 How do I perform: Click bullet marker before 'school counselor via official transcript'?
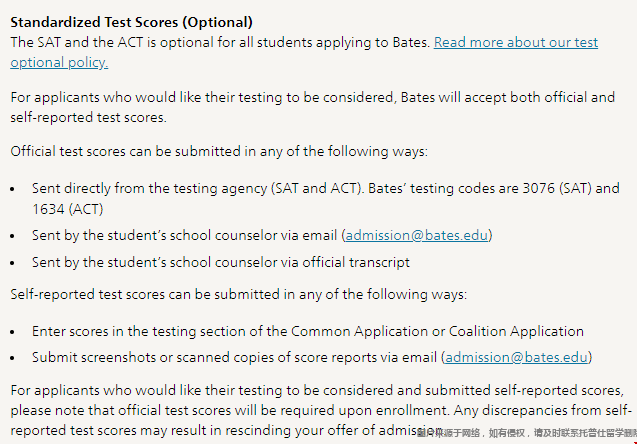click(x=12, y=263)
